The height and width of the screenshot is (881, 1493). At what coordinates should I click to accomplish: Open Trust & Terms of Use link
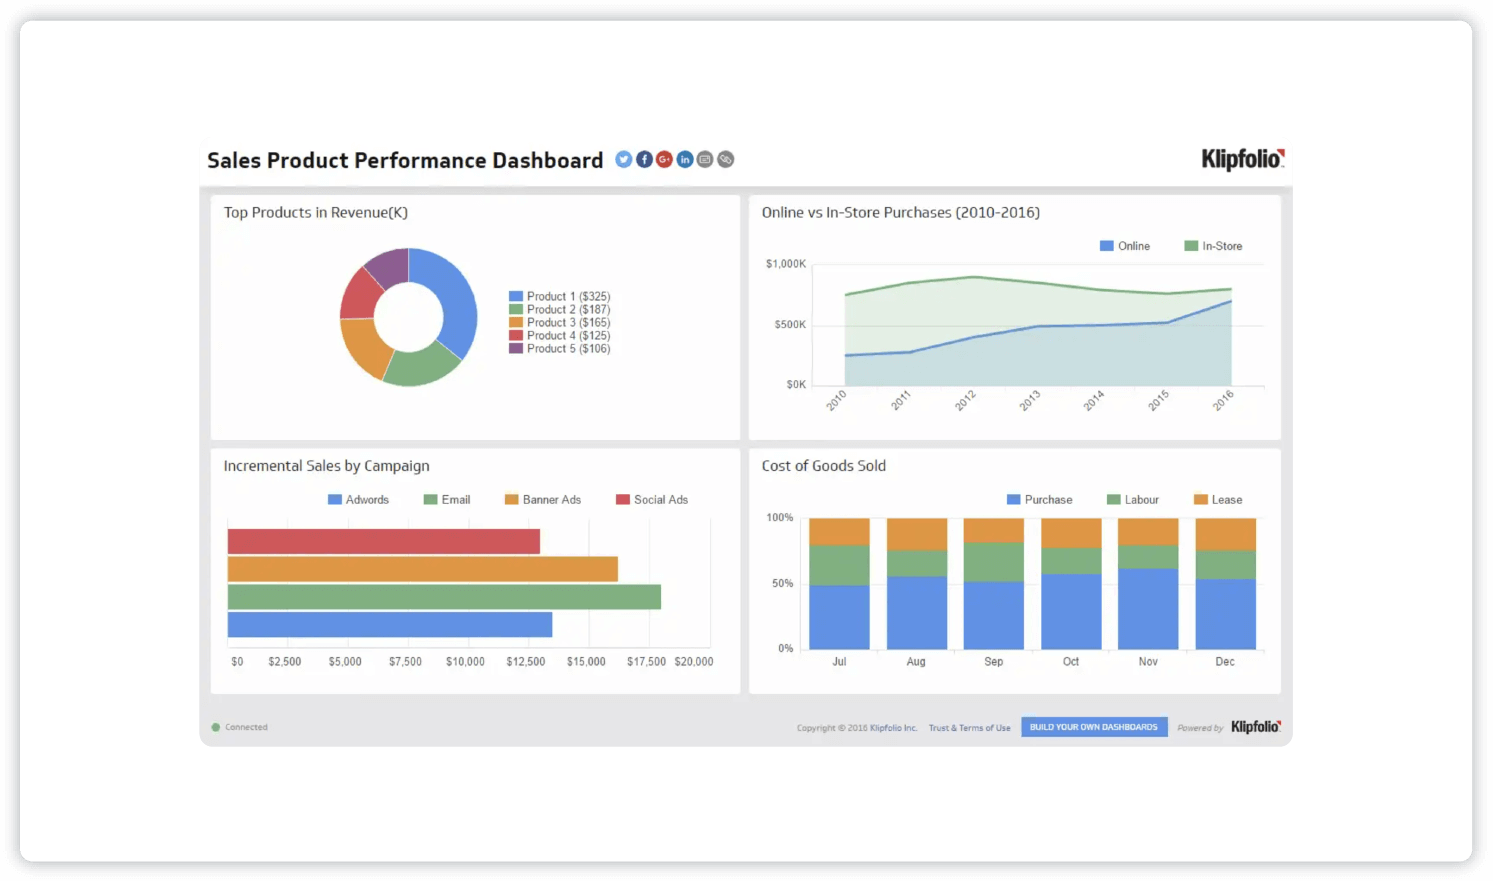tap(969, 728)
